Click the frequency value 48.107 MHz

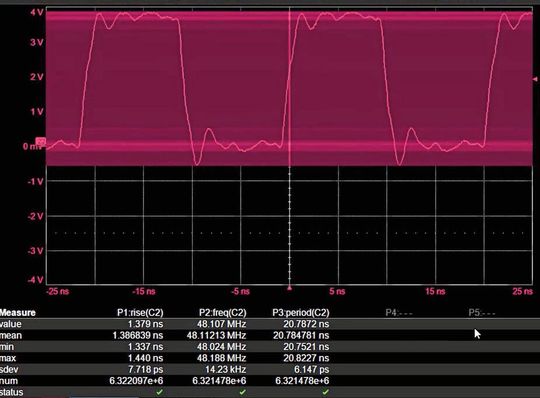tap(222, 324)
